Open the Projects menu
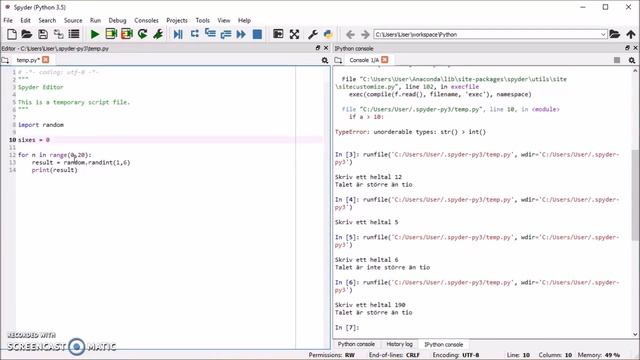The image size is (640, 360). 177,20
